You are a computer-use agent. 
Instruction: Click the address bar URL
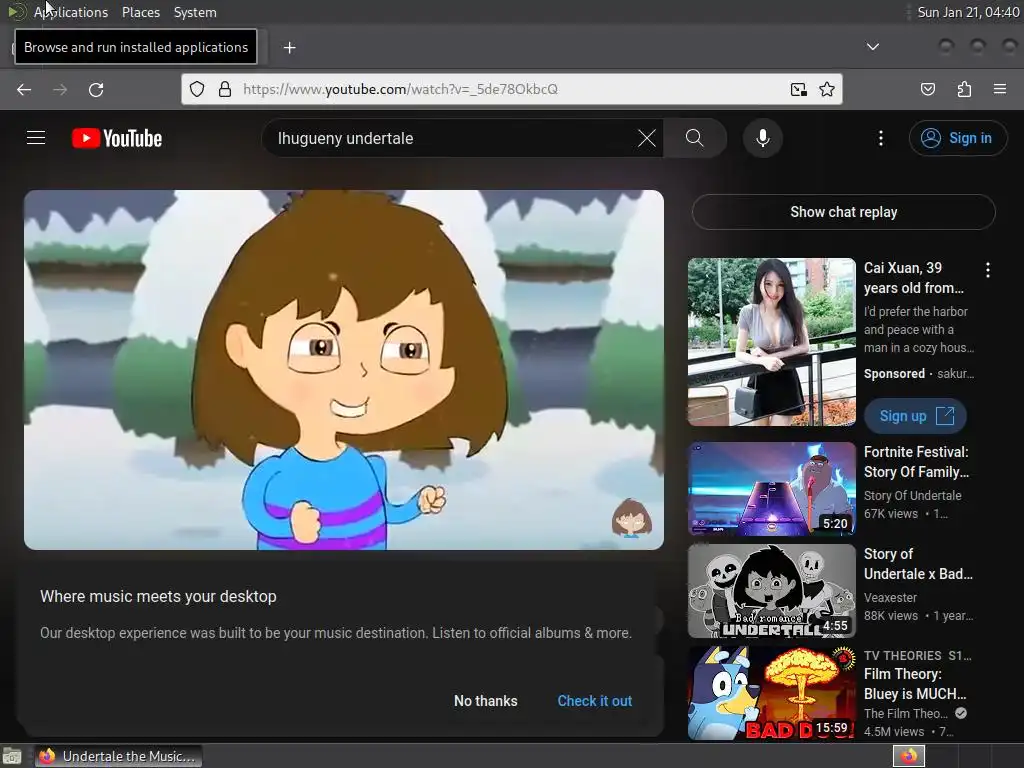click(400, 89)
